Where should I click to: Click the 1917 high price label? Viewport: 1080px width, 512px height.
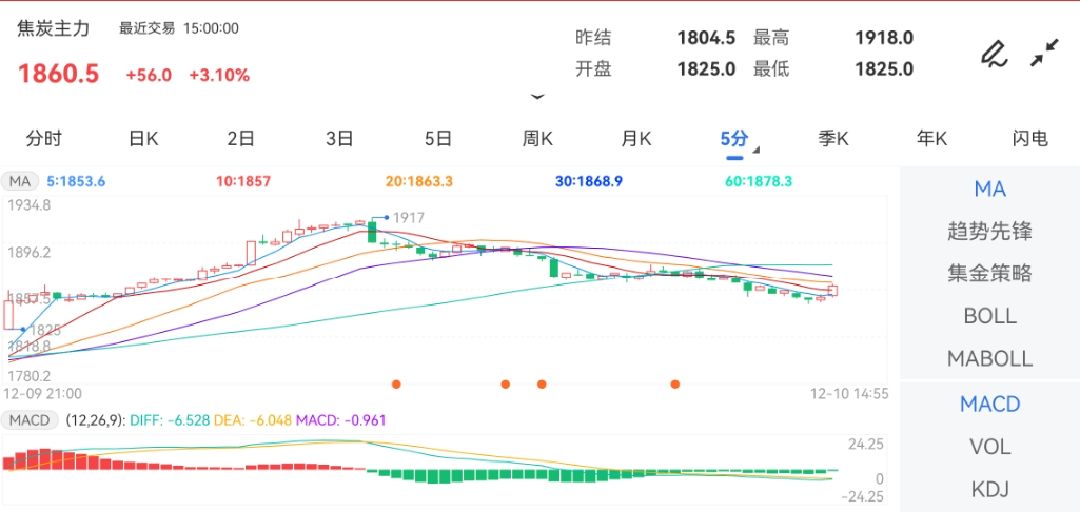point(408,218)
